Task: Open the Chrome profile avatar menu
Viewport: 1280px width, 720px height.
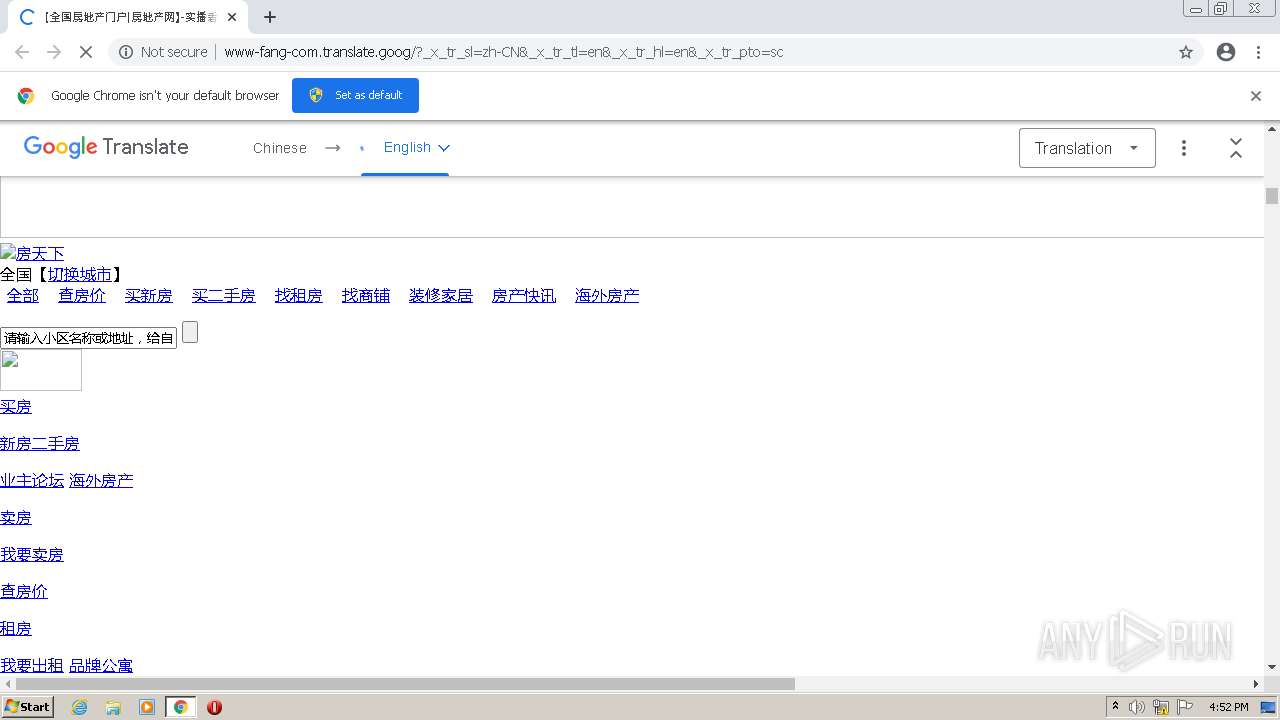Action: pos(1226,52)
